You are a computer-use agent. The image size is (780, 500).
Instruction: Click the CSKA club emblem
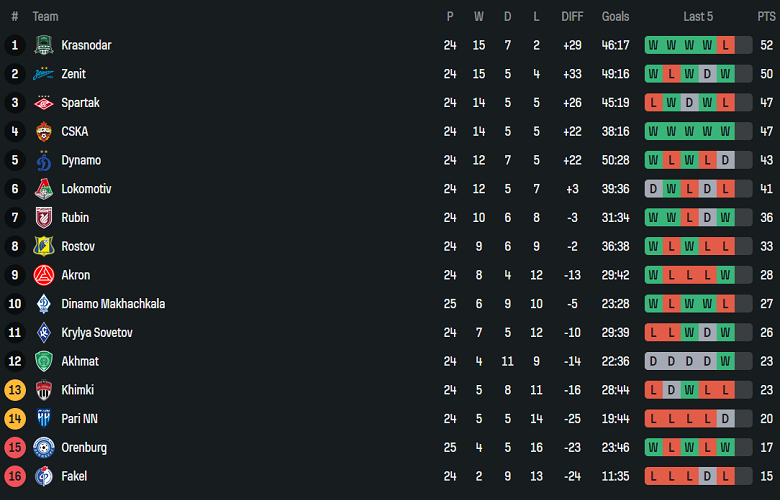point(43,131)
